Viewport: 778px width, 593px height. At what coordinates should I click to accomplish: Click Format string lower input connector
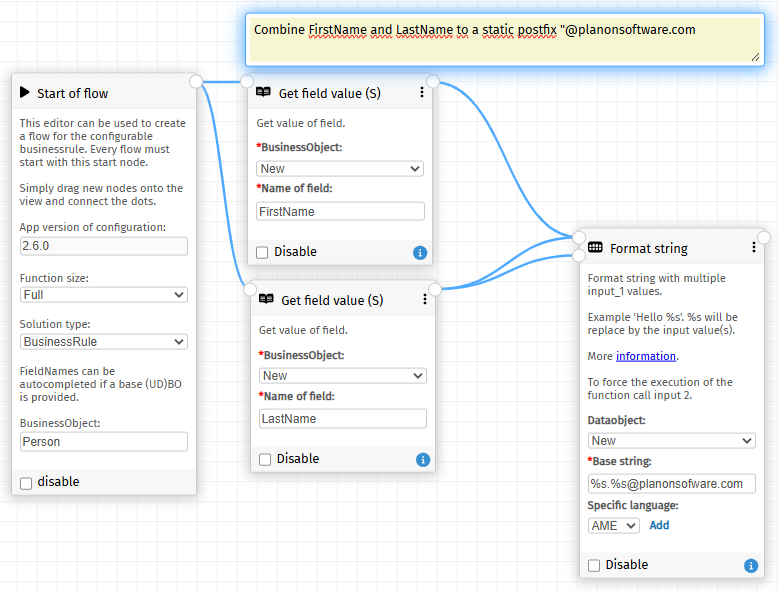tap(579, 256)
